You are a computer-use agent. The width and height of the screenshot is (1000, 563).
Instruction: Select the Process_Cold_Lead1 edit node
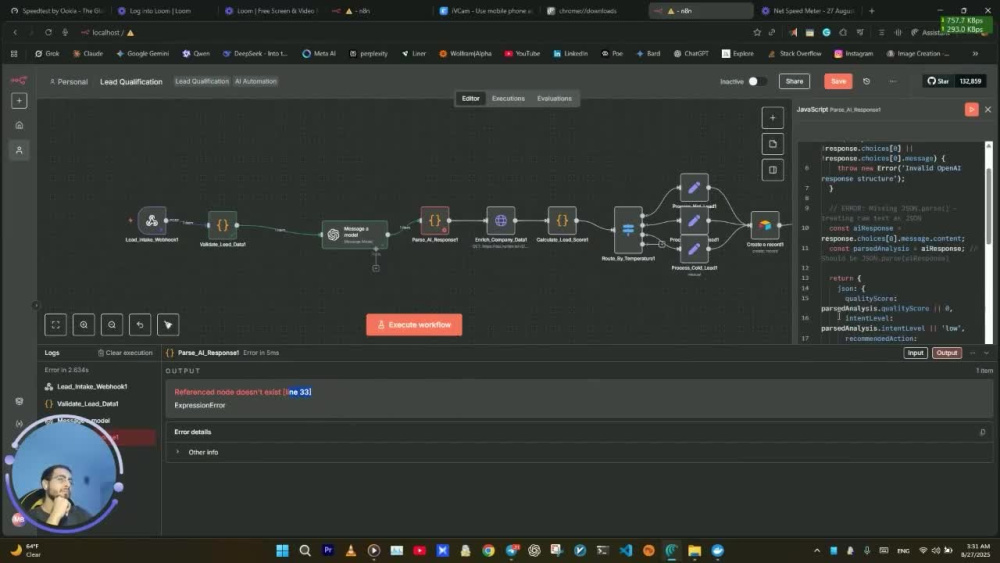click(x=694, y=249)
